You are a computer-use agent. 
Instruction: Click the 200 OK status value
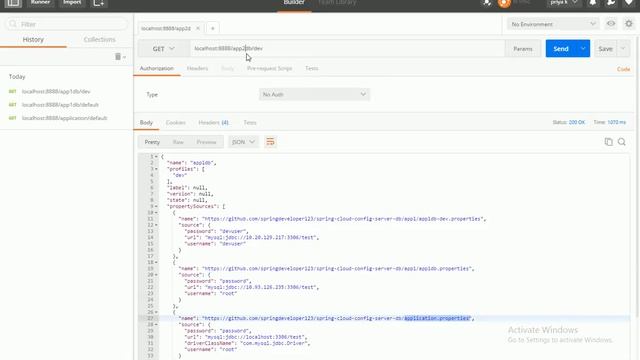577,122
